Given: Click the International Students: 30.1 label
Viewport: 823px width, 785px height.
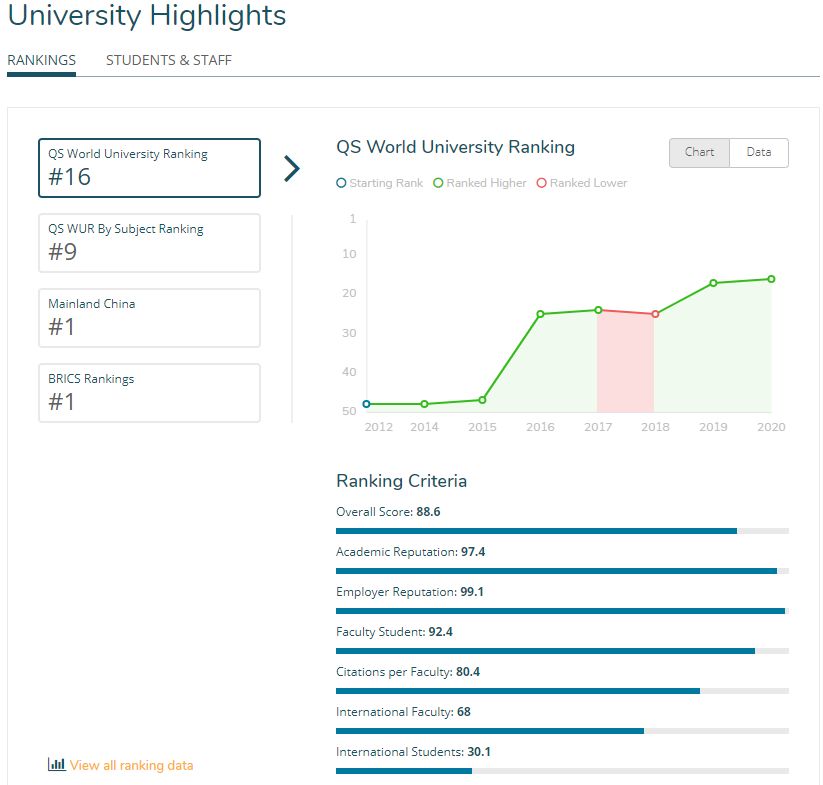Looking at the screenshot, I should (x=414, y=752).
